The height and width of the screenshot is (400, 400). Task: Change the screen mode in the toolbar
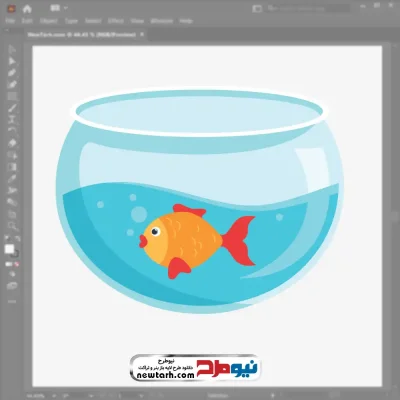click(x=12, y=286)
